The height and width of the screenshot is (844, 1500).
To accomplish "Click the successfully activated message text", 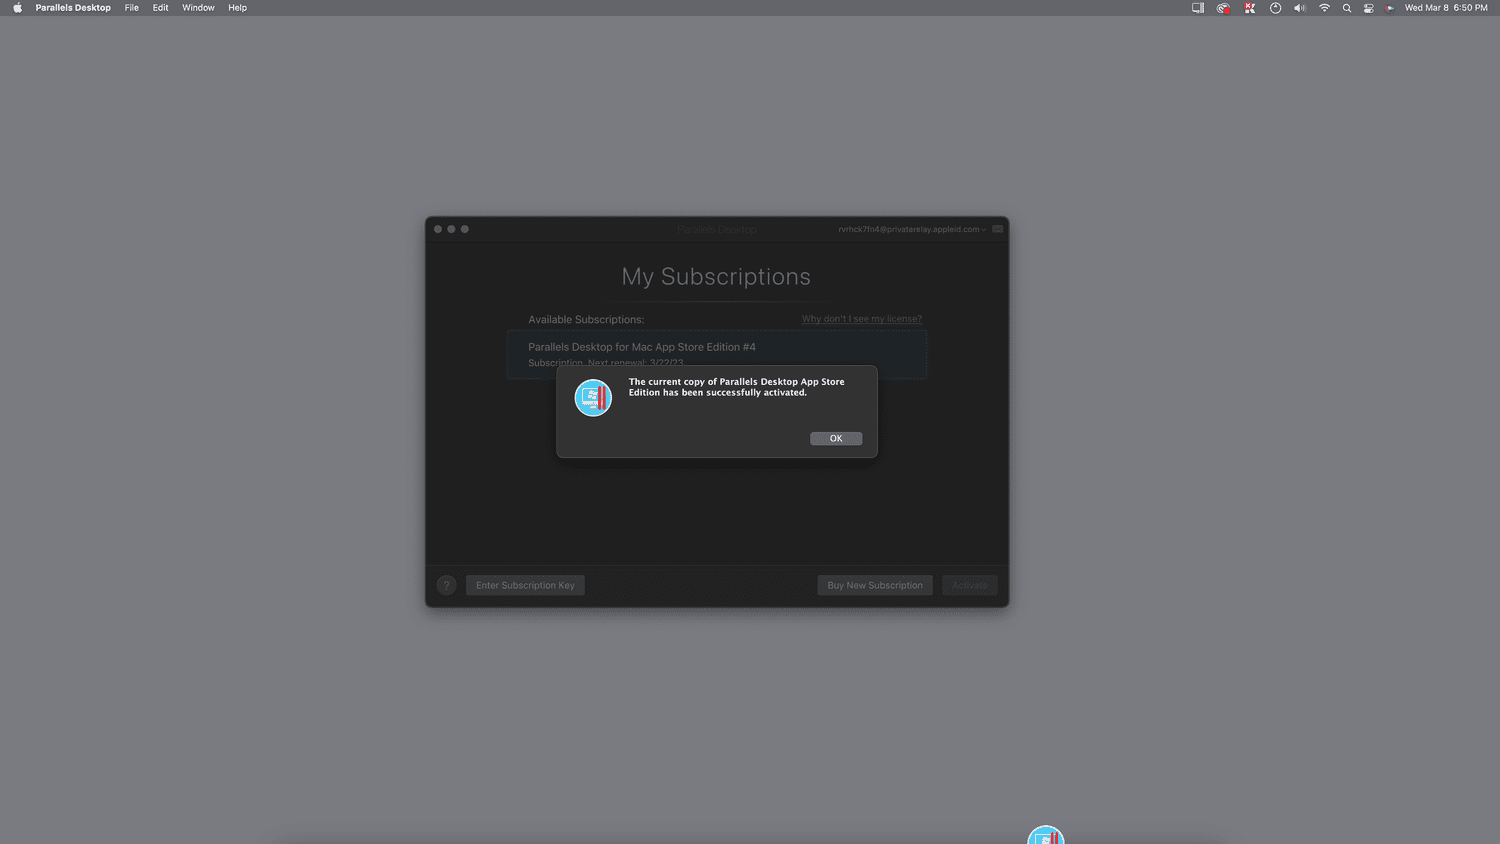I will tap(736, 387).
